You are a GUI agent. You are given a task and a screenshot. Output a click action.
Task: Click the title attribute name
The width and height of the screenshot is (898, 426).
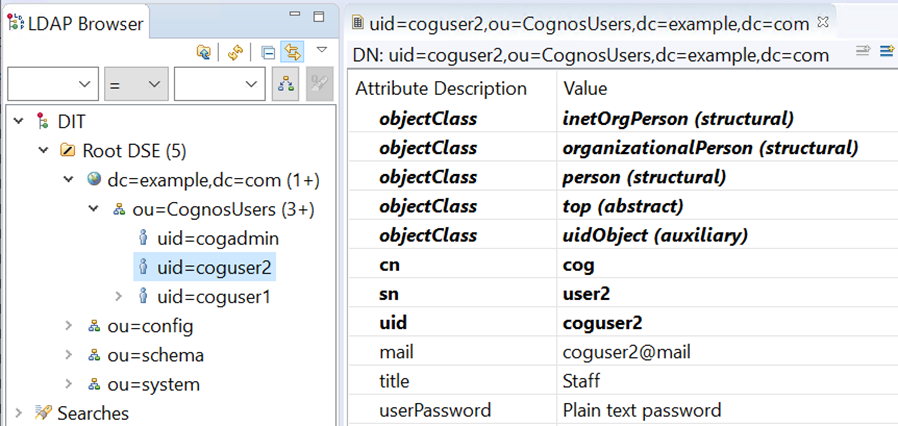point(395,381)
